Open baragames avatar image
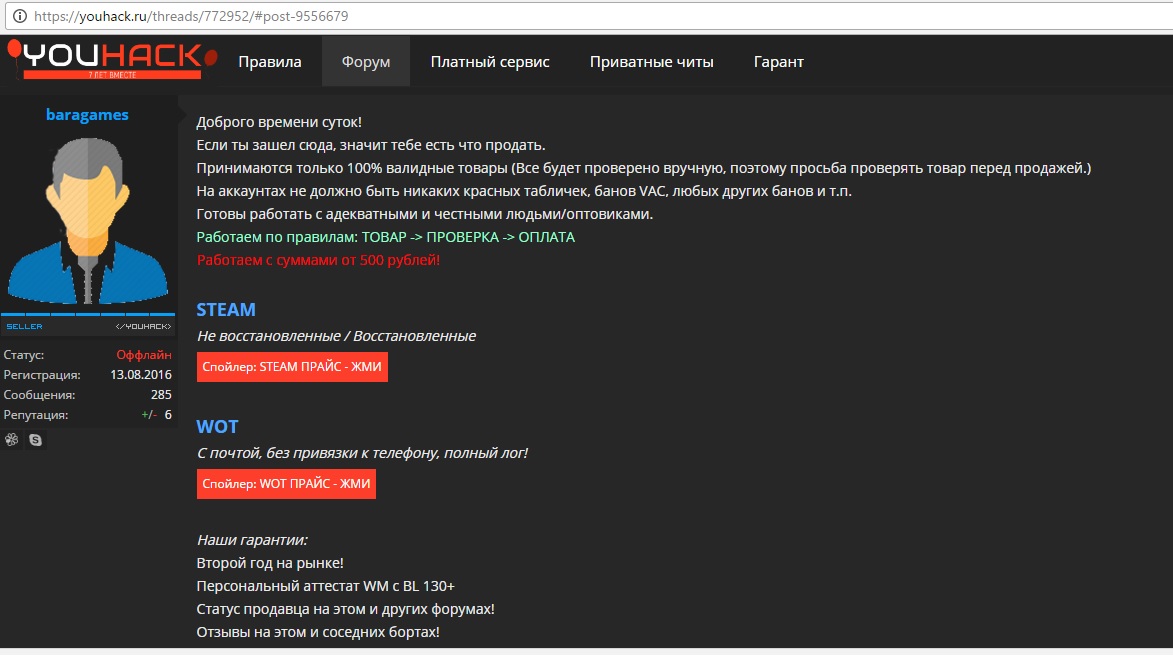1173x655 pixels. point(88,215)
